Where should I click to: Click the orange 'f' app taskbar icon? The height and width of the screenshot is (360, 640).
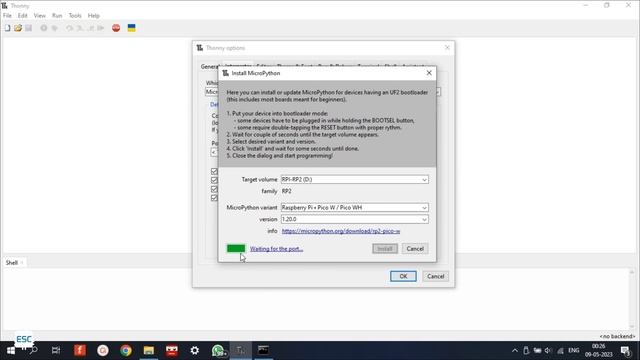[80, 351]
